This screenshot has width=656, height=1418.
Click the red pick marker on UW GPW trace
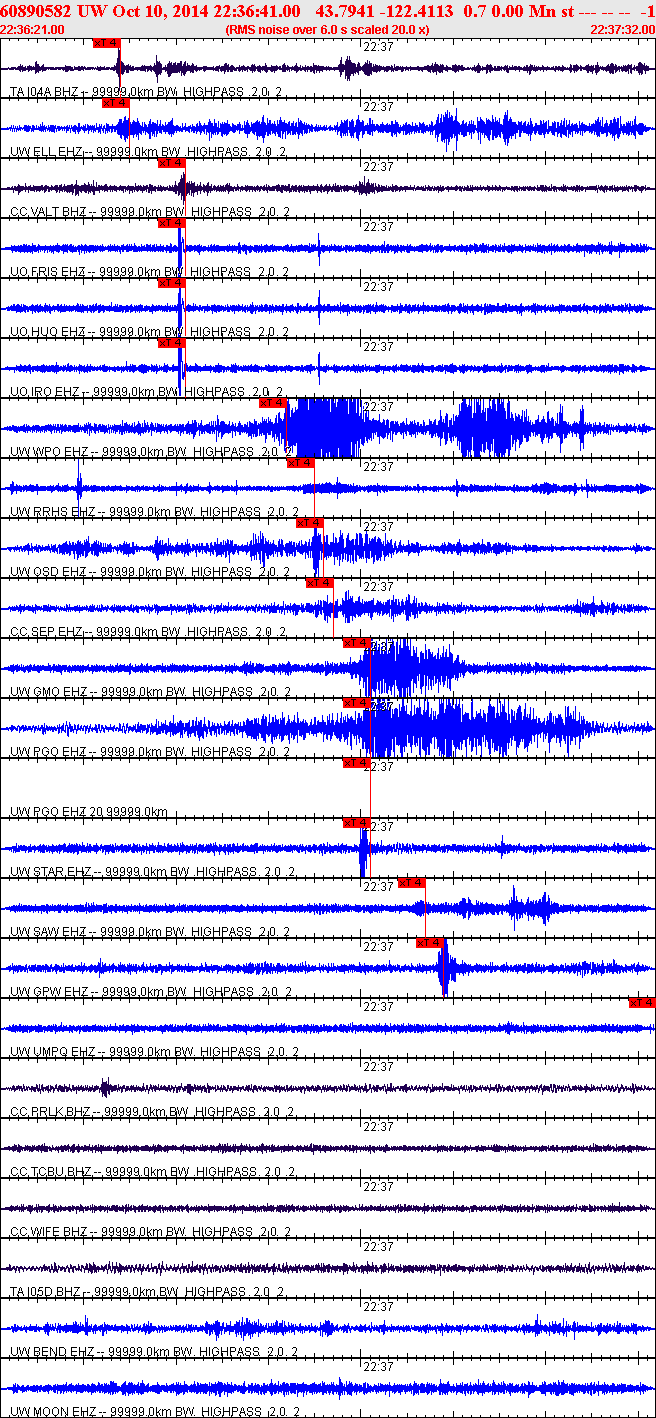430,943
